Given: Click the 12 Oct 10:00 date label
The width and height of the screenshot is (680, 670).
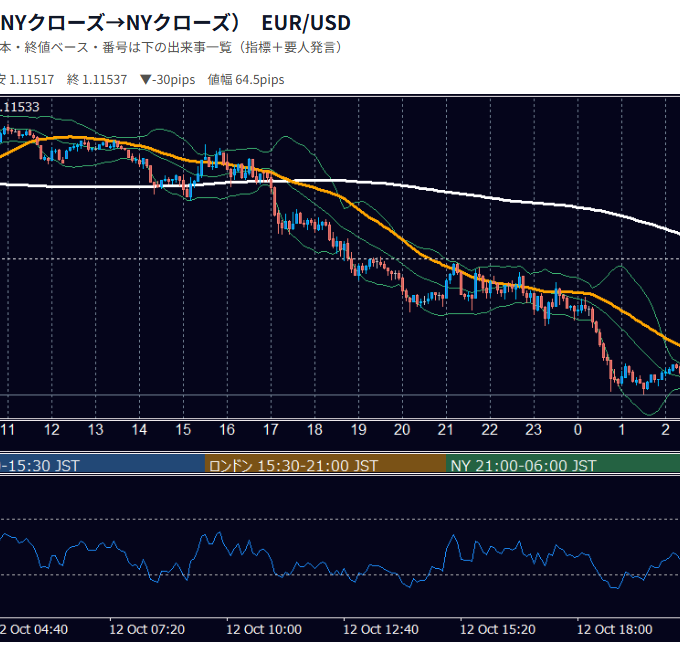Looking at the screenshot, I should pyautogui.click(x=264, y=629).
